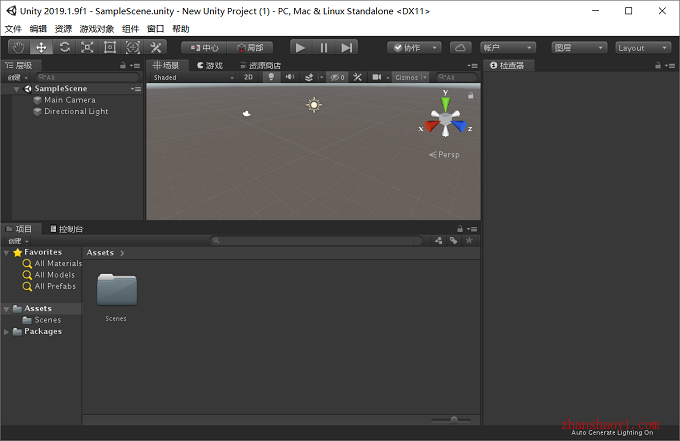The image size is (680, 441).
Task: Start Play mode
Action: (x=301, y=47)
